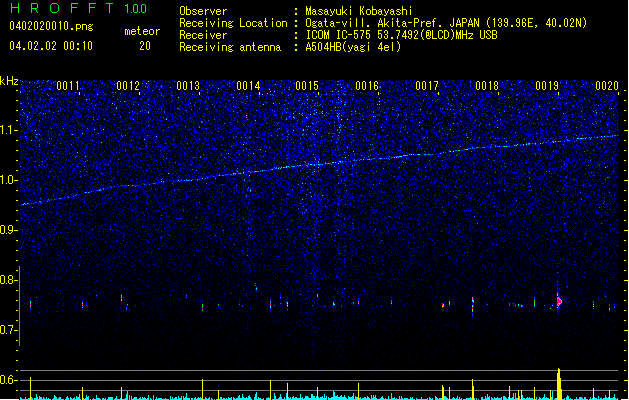Click the 0018 time marker
629x400 pixels.
(x=487, y=86)
